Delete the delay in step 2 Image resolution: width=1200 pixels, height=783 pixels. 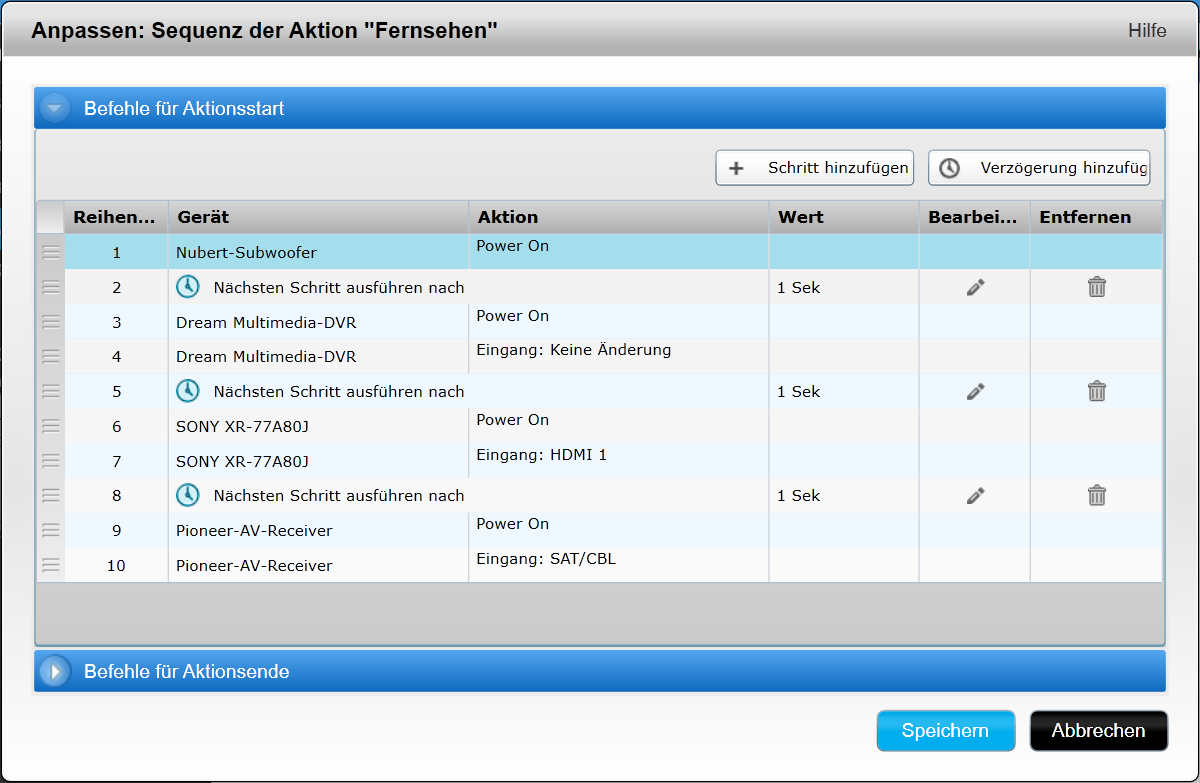[x=1096, y=288]
